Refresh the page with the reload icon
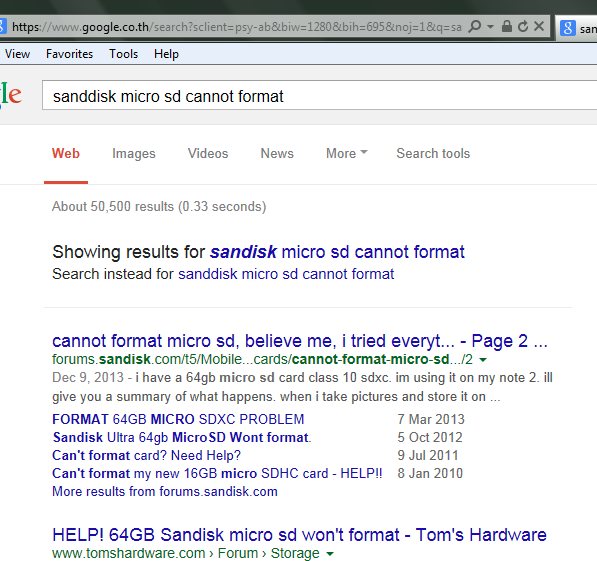The image size is (597, 561). point(523,26)
